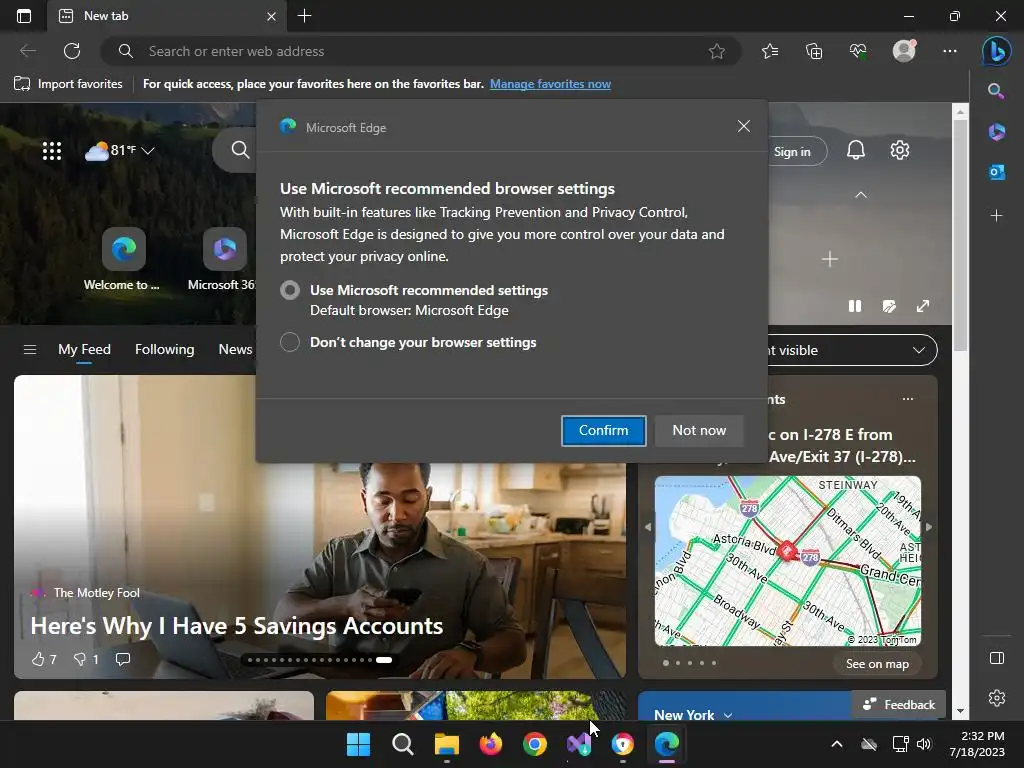Screen dimensions: 1024x768
Task: Click the sidebar Search icon
Action: (x=997, y=91)
